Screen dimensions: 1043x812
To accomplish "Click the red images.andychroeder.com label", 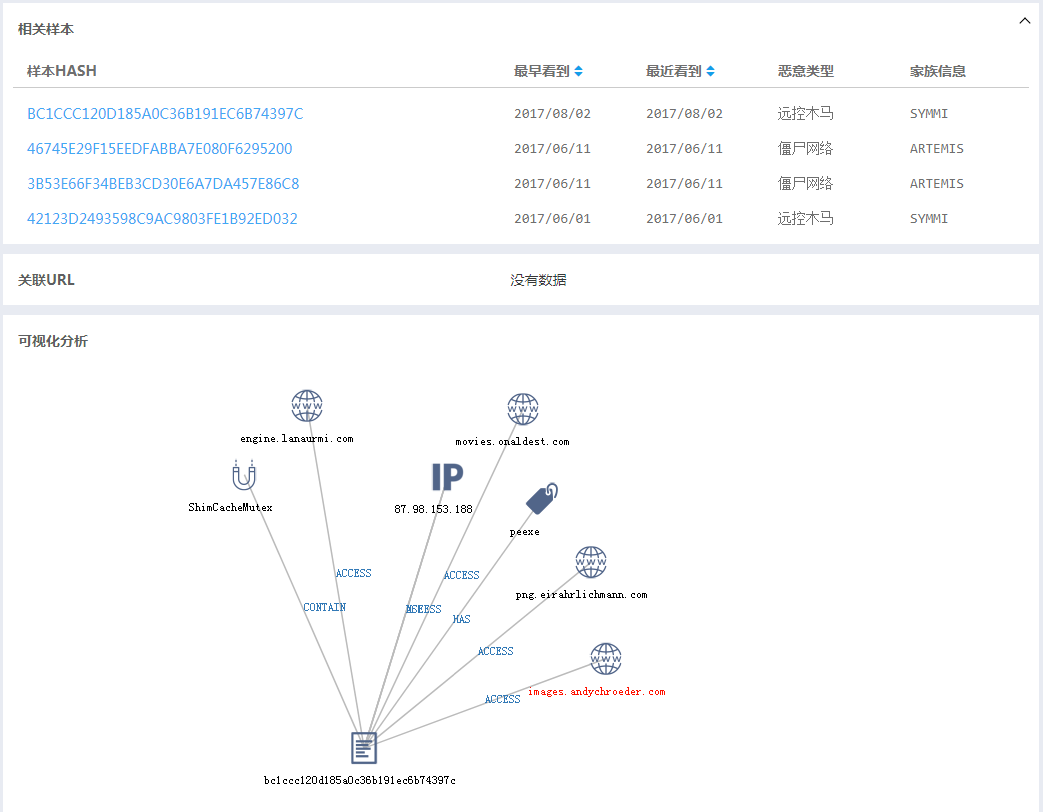I will click(x=596, y=692).
